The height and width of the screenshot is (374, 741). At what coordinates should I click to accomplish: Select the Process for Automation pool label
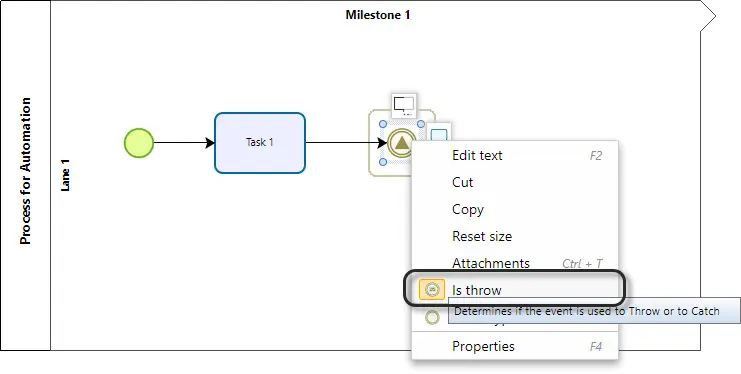(x=26, y=171)
